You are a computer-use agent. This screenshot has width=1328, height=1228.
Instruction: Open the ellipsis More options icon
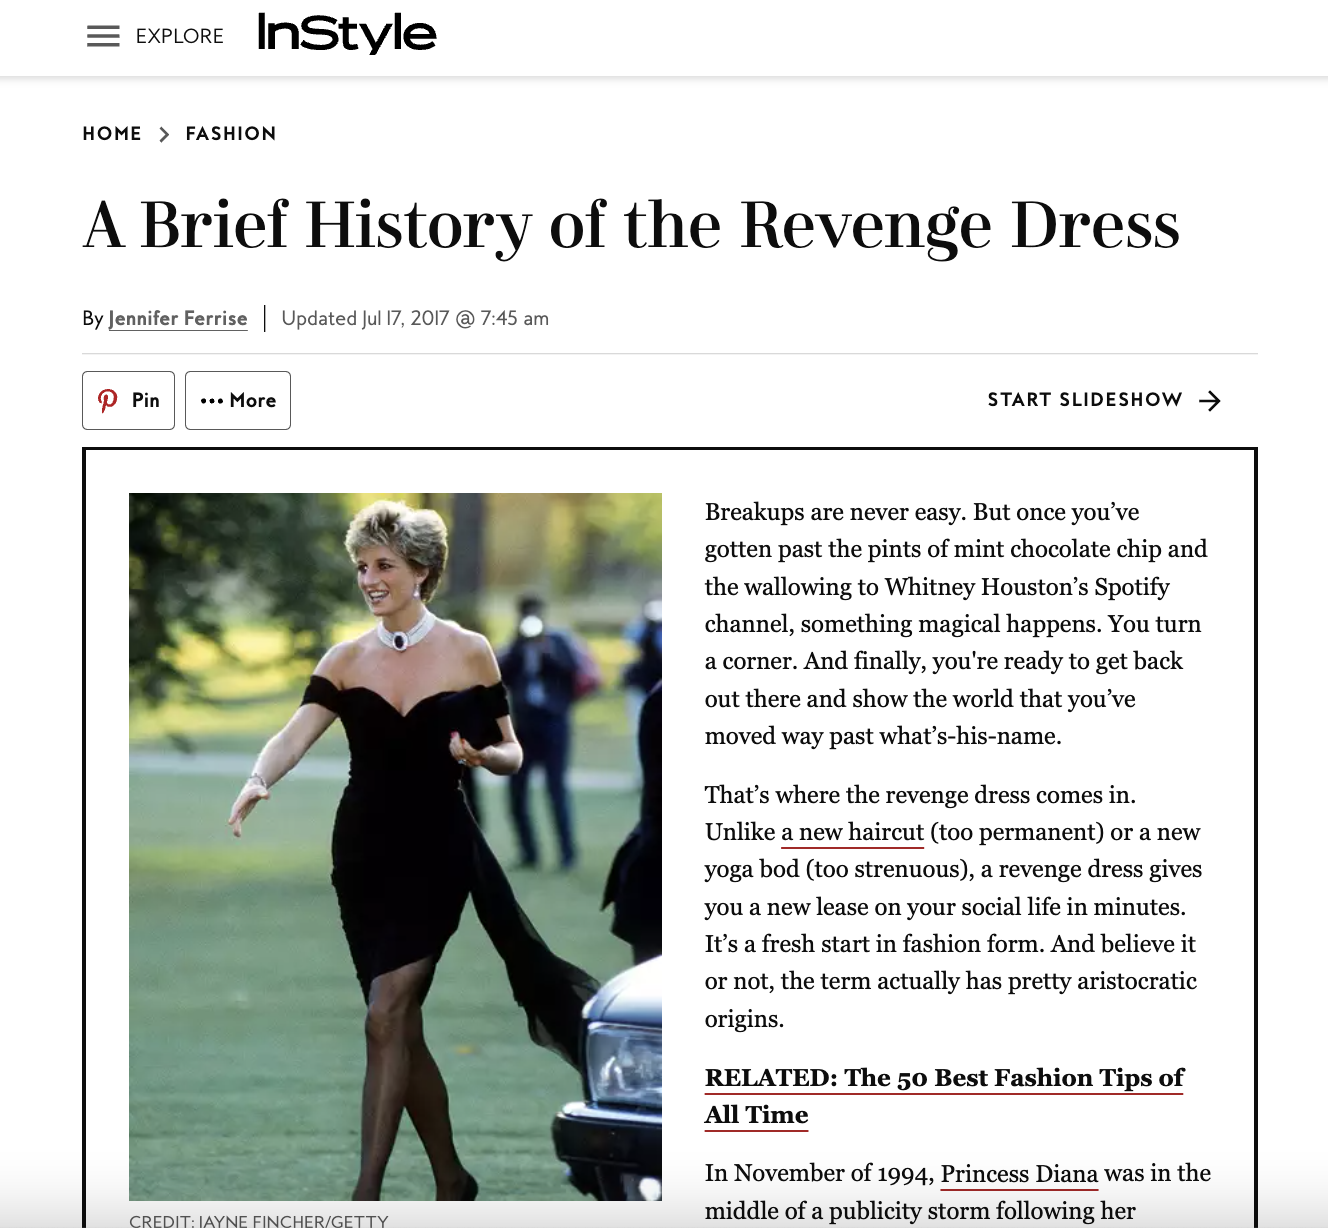pyautogui.click(x=213, y=400)
